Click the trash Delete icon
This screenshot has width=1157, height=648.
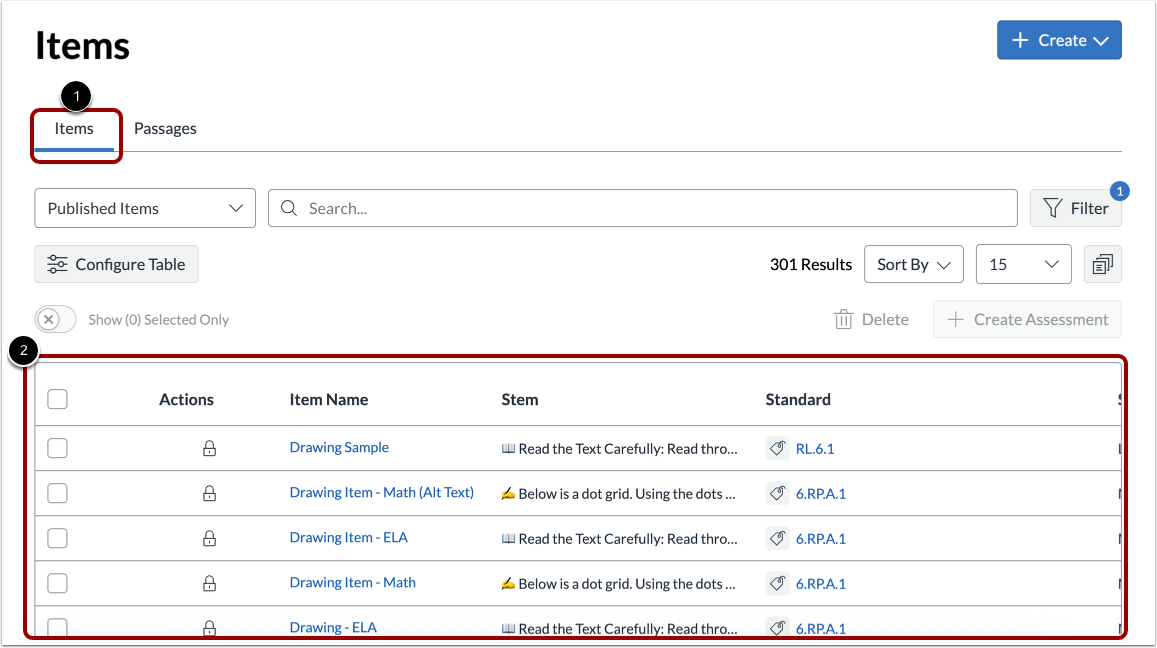tap(844, 320)
